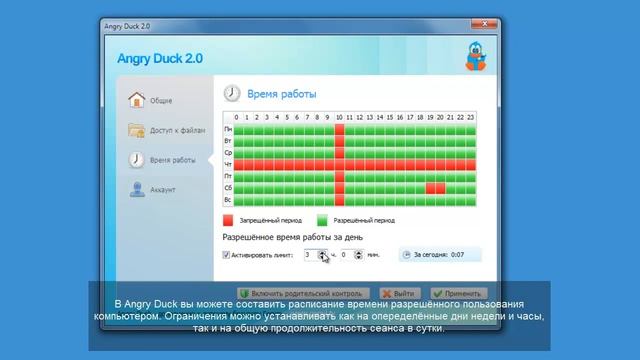Toggle the Saturday 20 o'clock red cell
The width and height of the screenshot is (640, 360).
point(440,188)
